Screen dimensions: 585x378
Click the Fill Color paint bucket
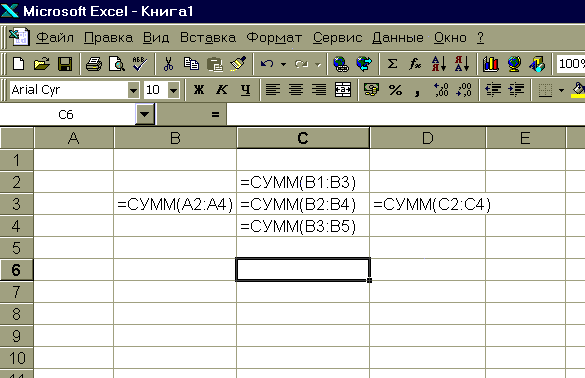click(x=578, y=90)
